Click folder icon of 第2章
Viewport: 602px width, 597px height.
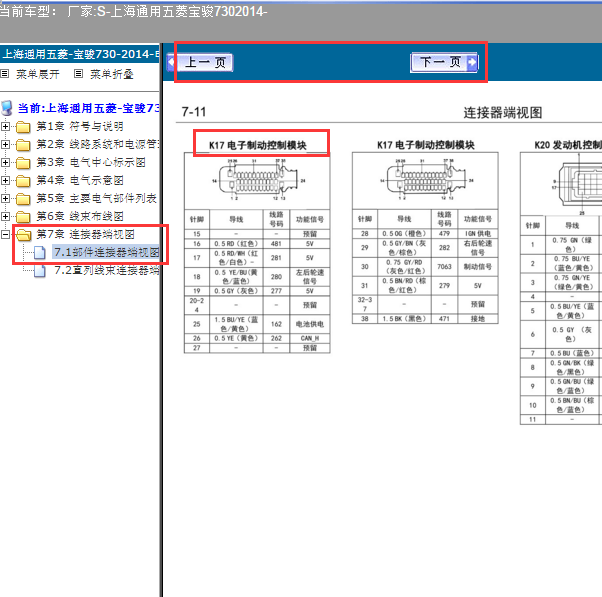(x=23, y=145)
